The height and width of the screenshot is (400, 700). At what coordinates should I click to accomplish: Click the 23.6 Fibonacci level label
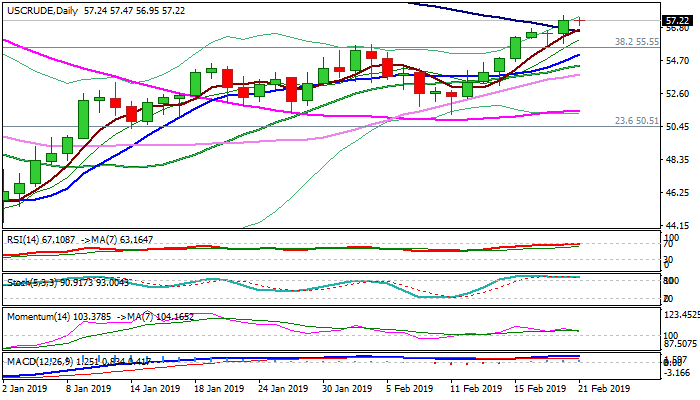tap(635, 120)
